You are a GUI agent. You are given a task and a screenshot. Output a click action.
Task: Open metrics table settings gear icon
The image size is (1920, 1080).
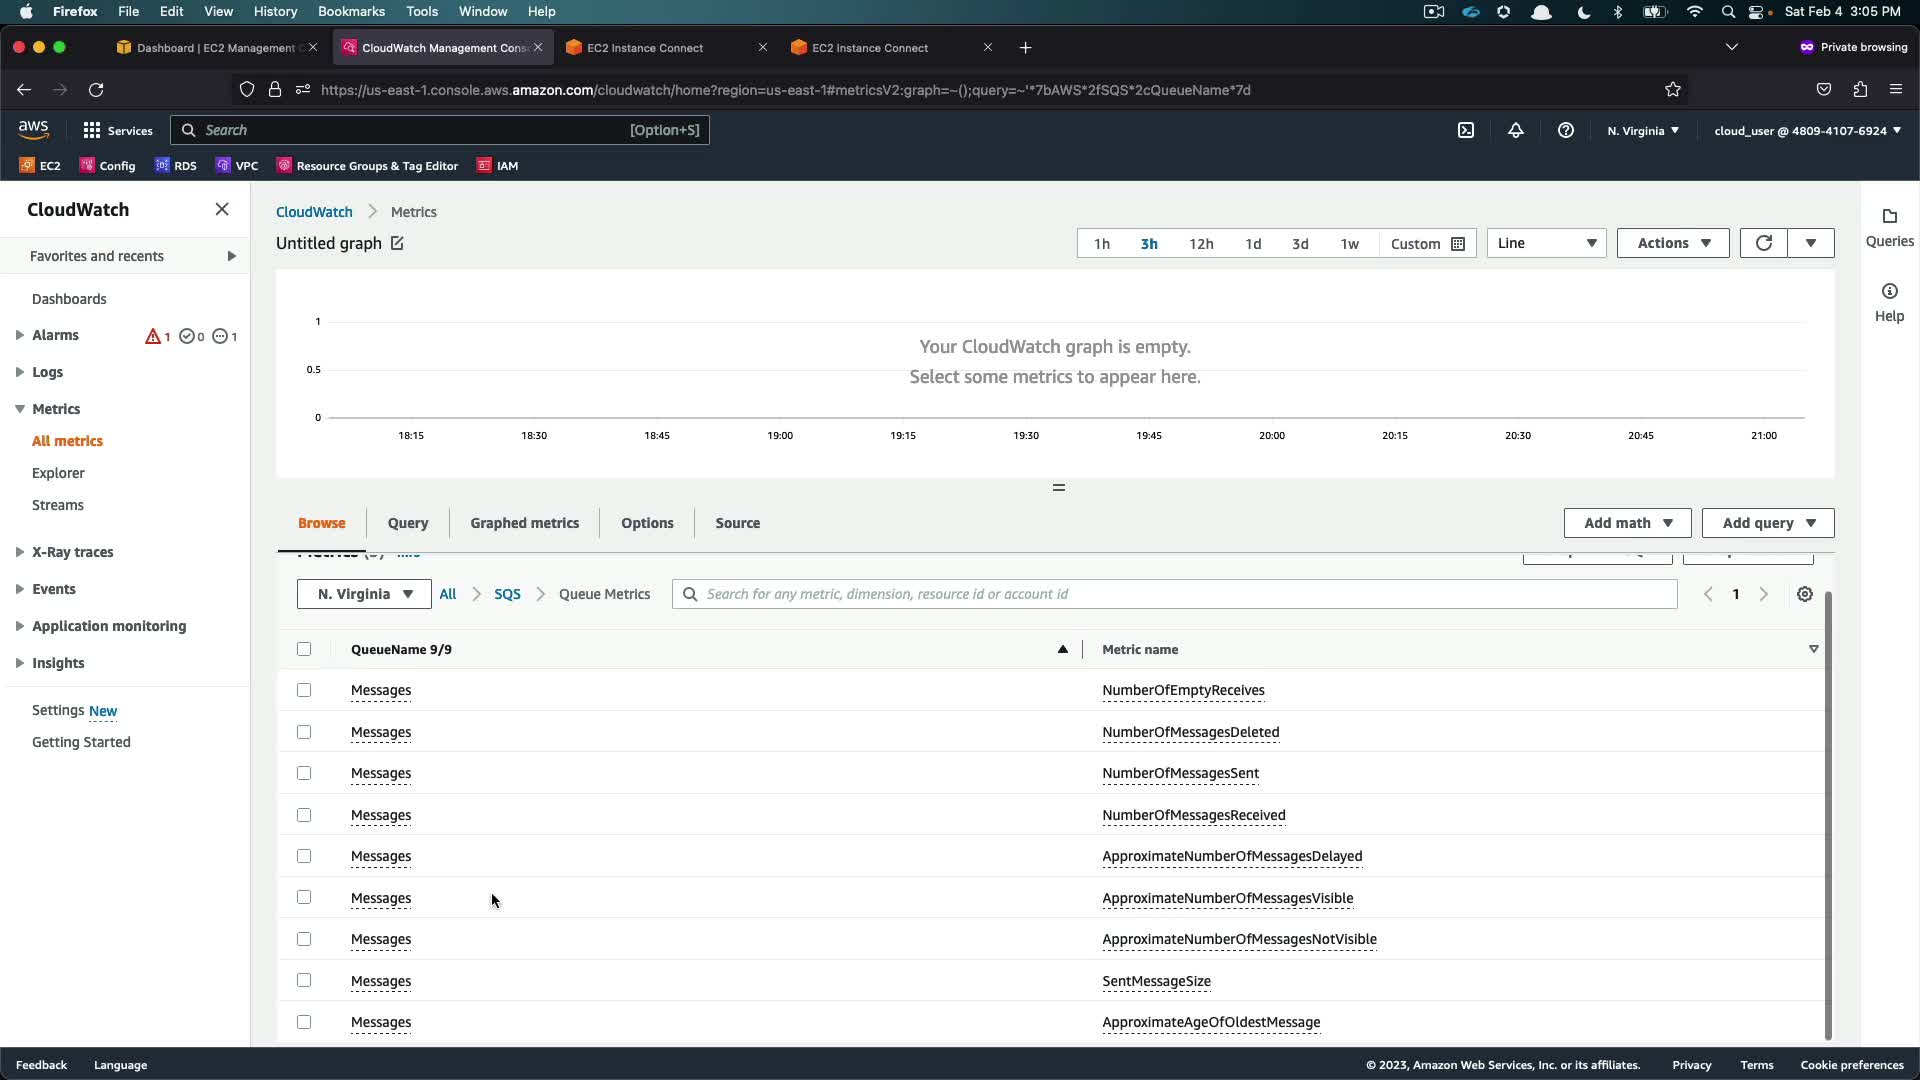coord(1805,594)
